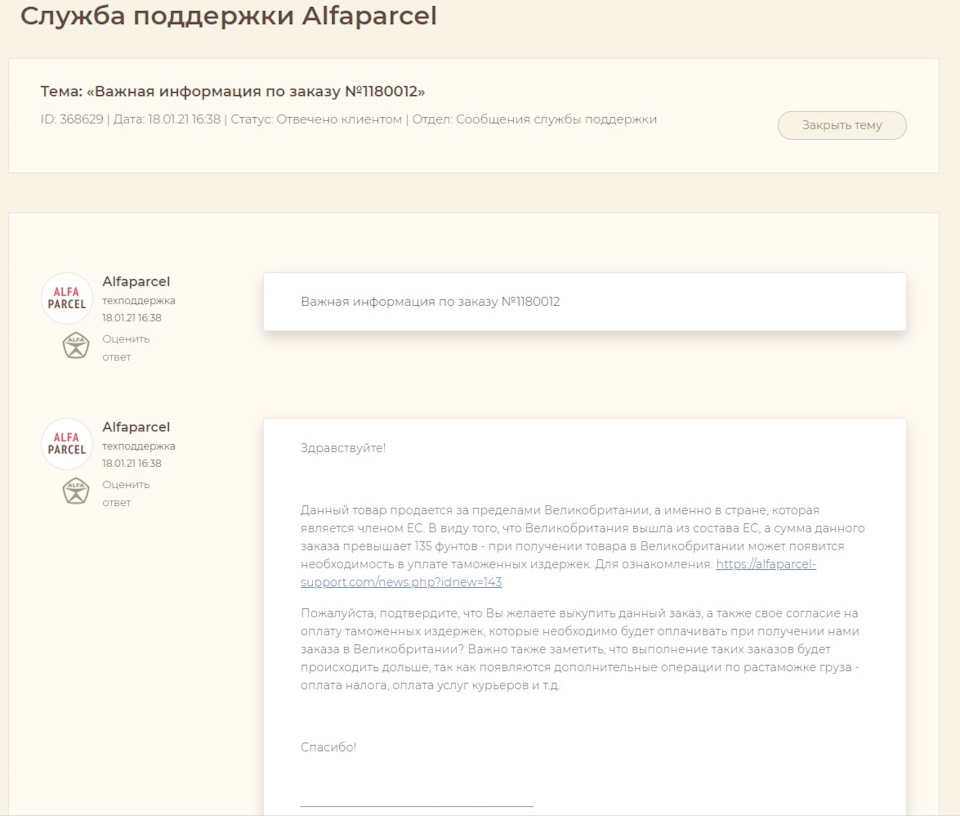Click the 18.01.21 16:38 timestamp of first message
Image resolution: width=960 pixels, height=816 pixels.
(x=132, y=318)
